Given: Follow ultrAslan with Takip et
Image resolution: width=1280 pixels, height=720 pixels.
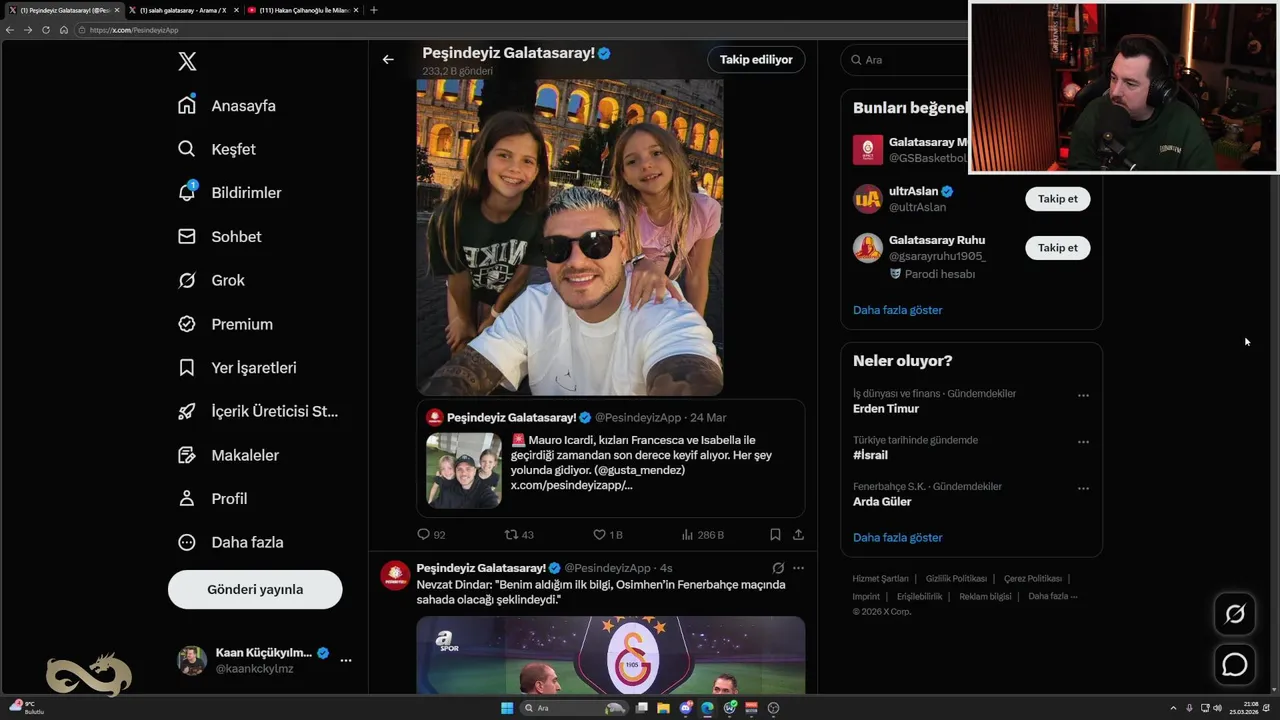Looking at the screenshot, I should click(1058, 199).
